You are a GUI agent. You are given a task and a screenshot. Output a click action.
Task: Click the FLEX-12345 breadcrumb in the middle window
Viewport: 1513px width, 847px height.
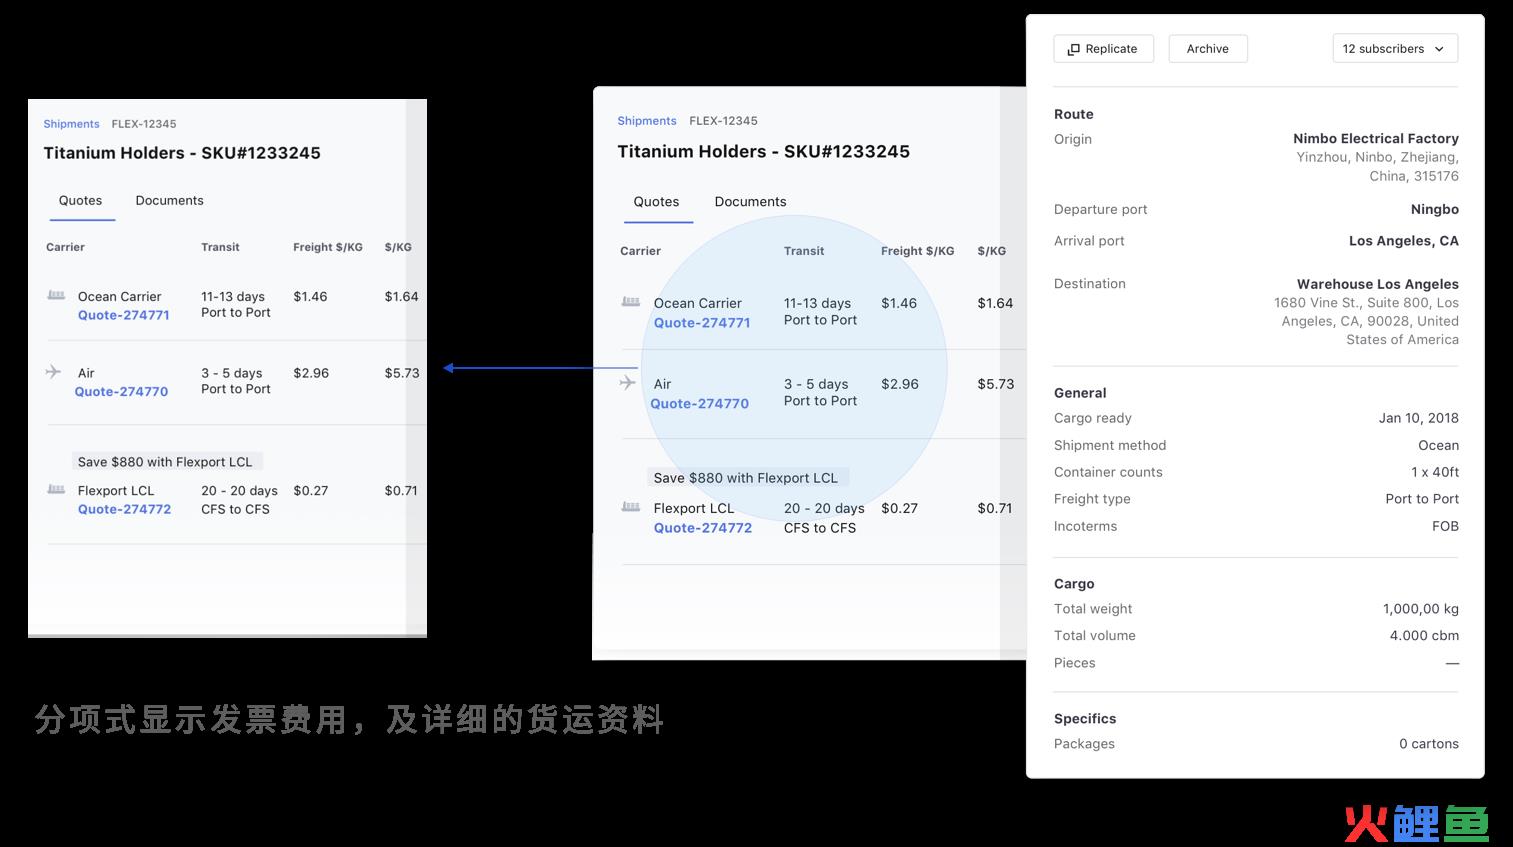723,121
